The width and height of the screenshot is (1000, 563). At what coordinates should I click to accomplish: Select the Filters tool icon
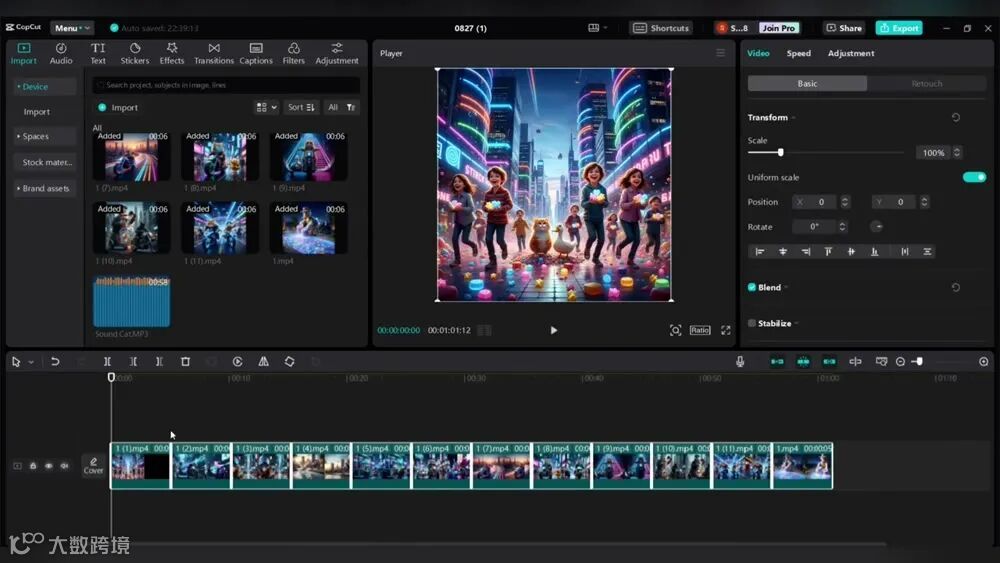point(293,53)
